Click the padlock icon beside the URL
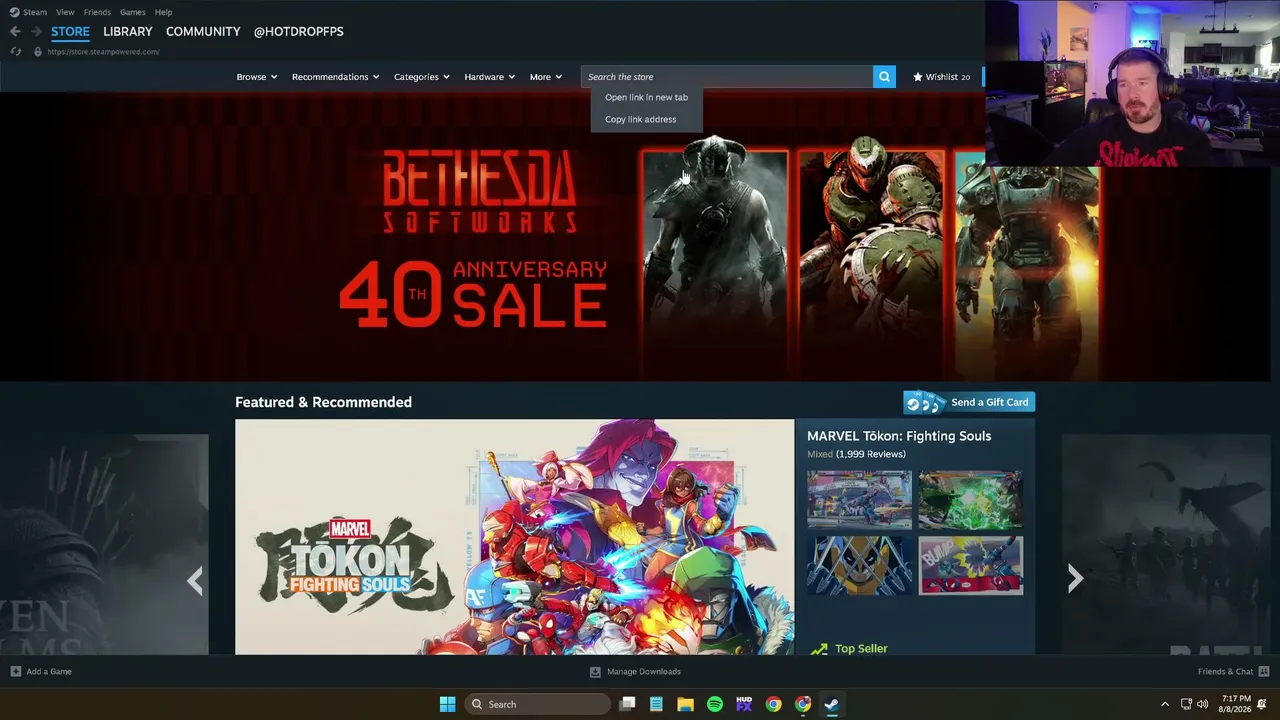1280x720 pixels. 38,52
